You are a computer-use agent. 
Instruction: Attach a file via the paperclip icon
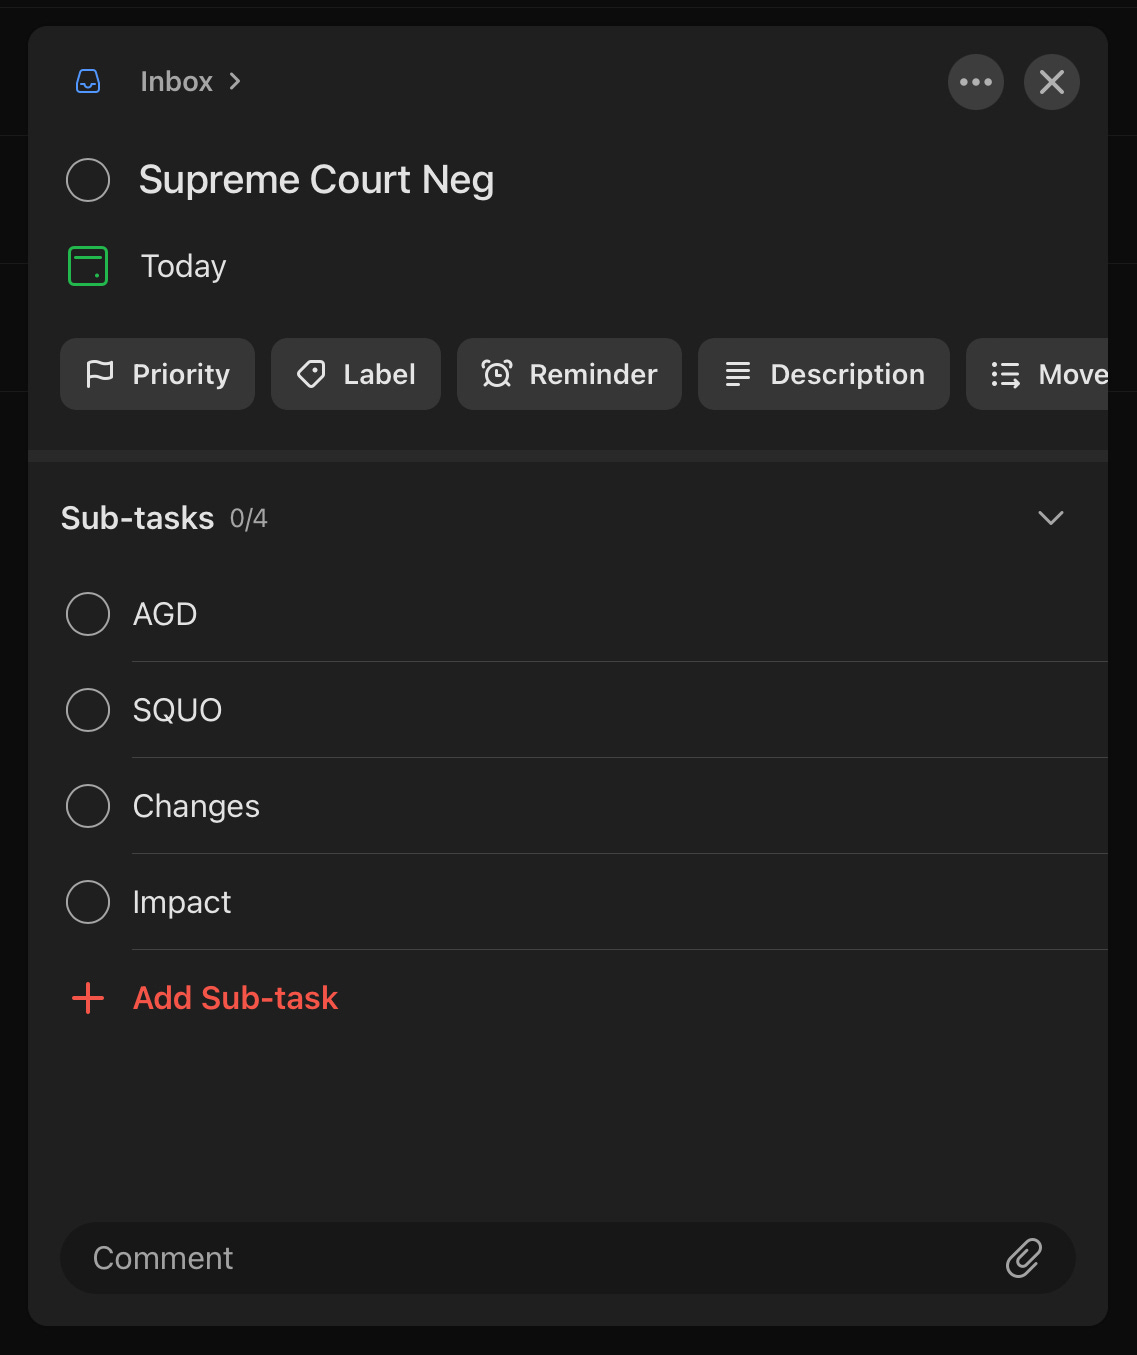coord(1024,1258)
